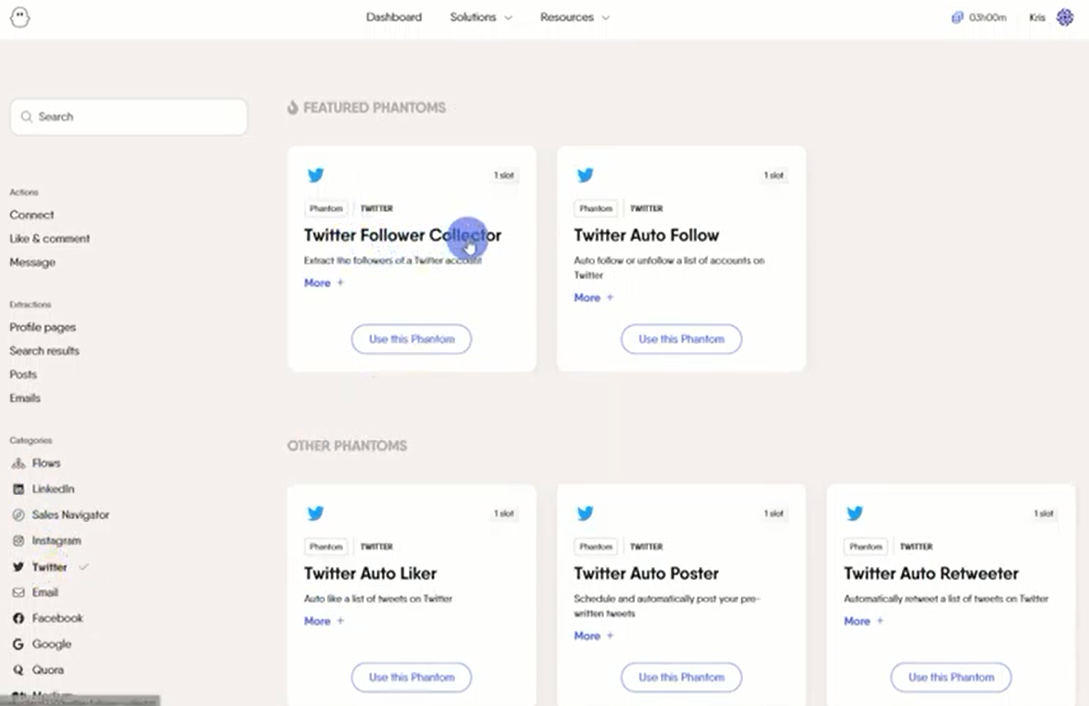The height and width of the screenshot is (706, 1089).
Task: Open the Posts extraction category
Action: (x=23, y=374)
